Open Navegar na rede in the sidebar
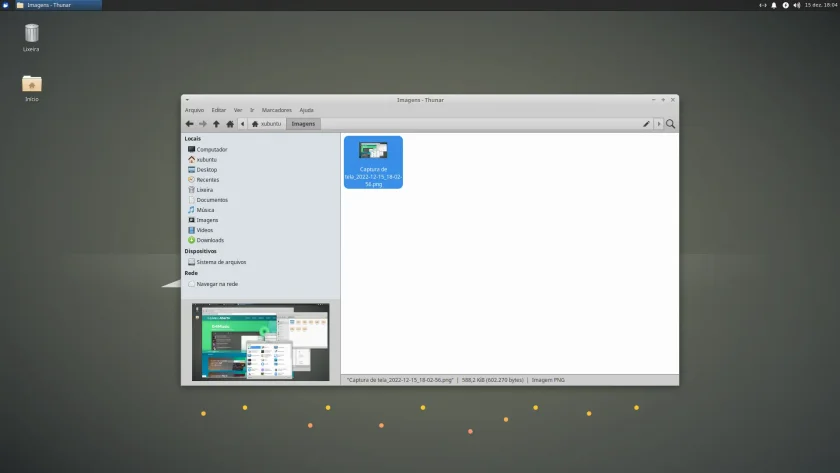 [217, 284]
